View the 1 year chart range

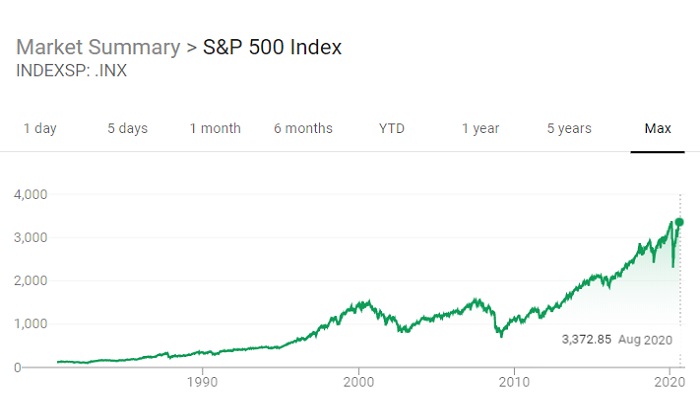tap(480, 128)
